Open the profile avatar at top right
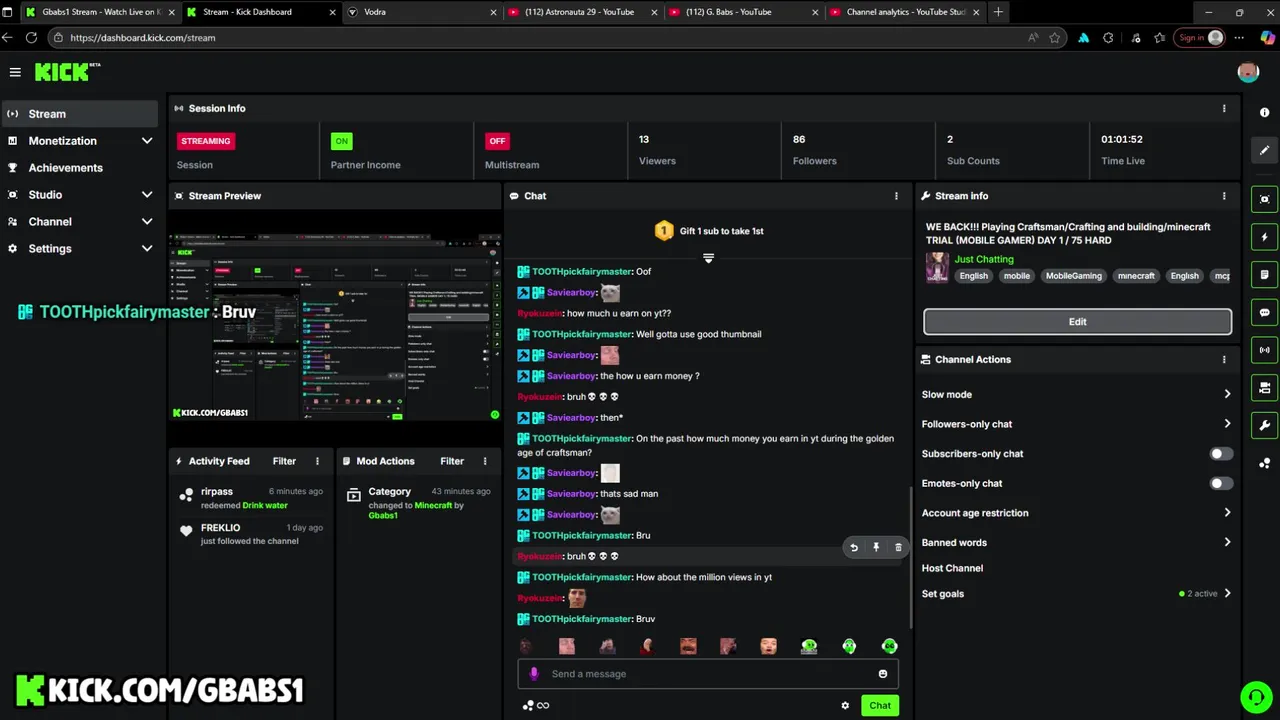Image resolution: width=1280 pixels, height=720 pixels. (1248, 72)
